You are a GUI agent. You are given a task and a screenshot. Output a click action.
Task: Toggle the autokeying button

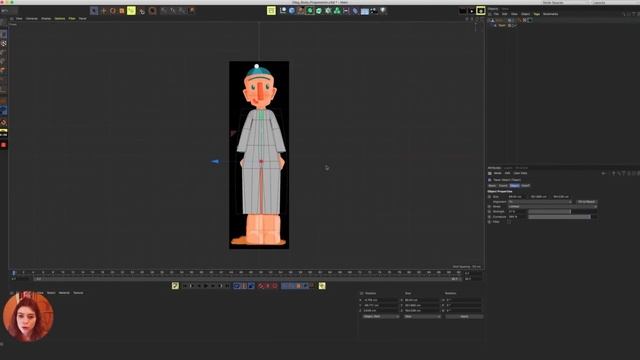click(268, 286)
